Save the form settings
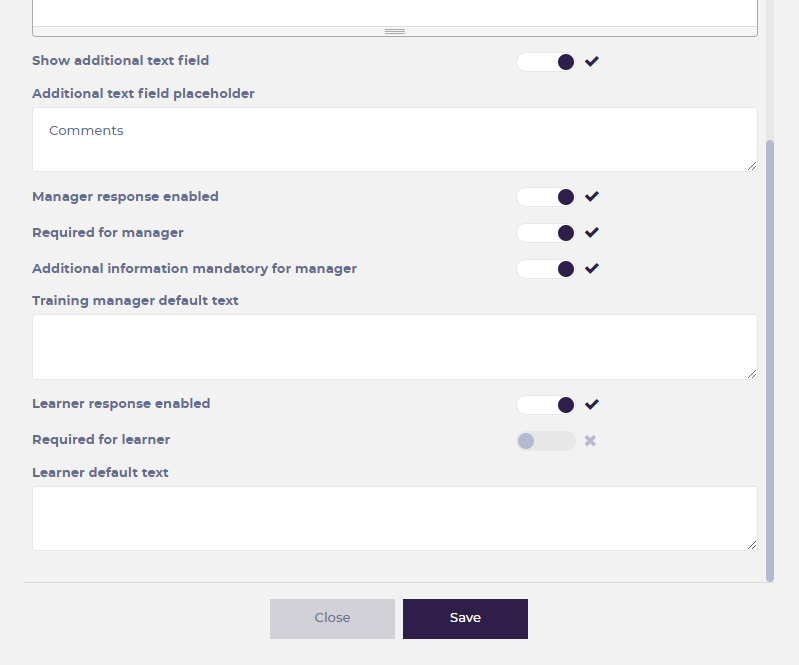The width and height of the screenshot is (799, 665). [x=465, y=618]
